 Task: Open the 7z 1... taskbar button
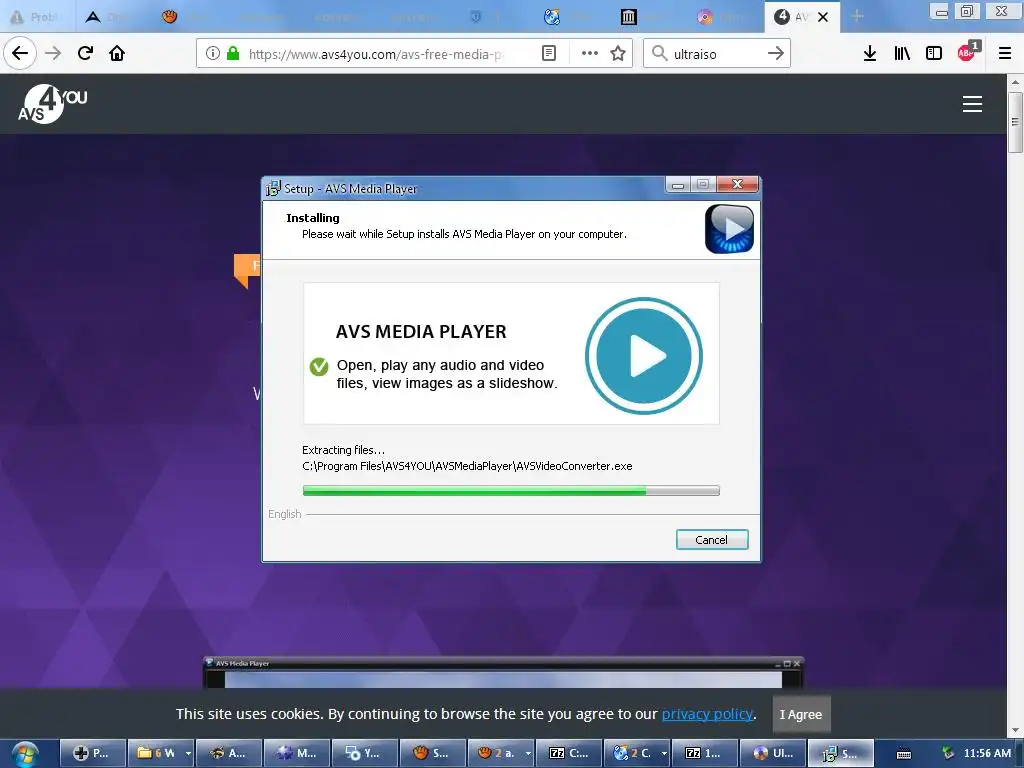[x=705, y=754]
